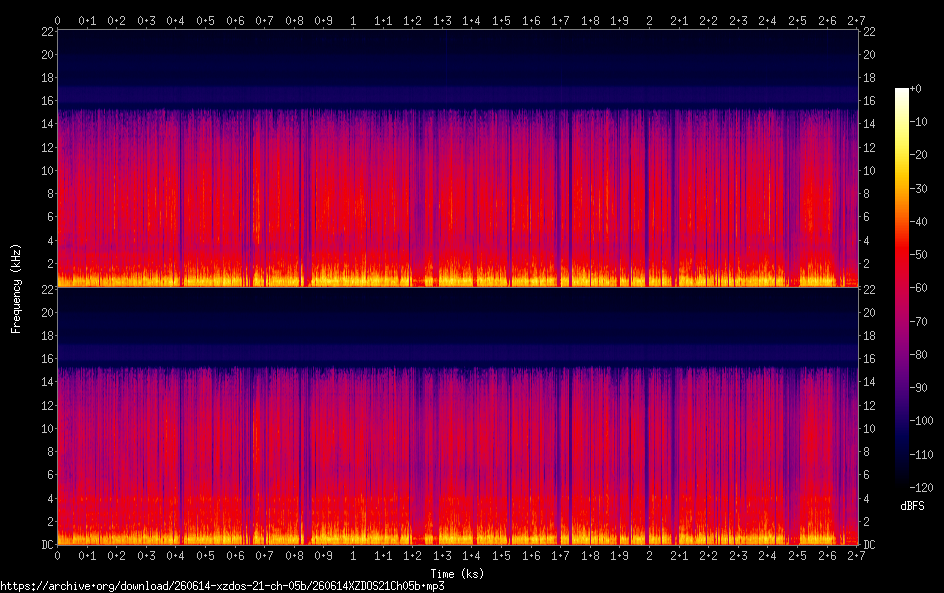Click "2.7" tick on the top time axis
Screen dimensions: 944x593
click(856, 21)
